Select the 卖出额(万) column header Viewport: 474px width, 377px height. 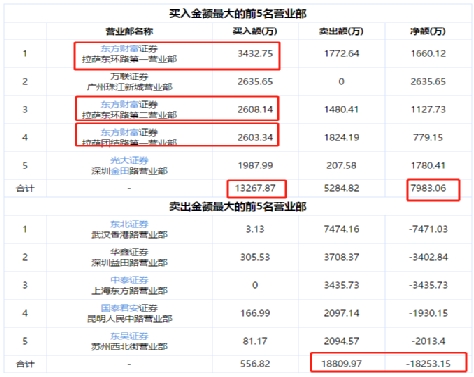click(341, 31)
